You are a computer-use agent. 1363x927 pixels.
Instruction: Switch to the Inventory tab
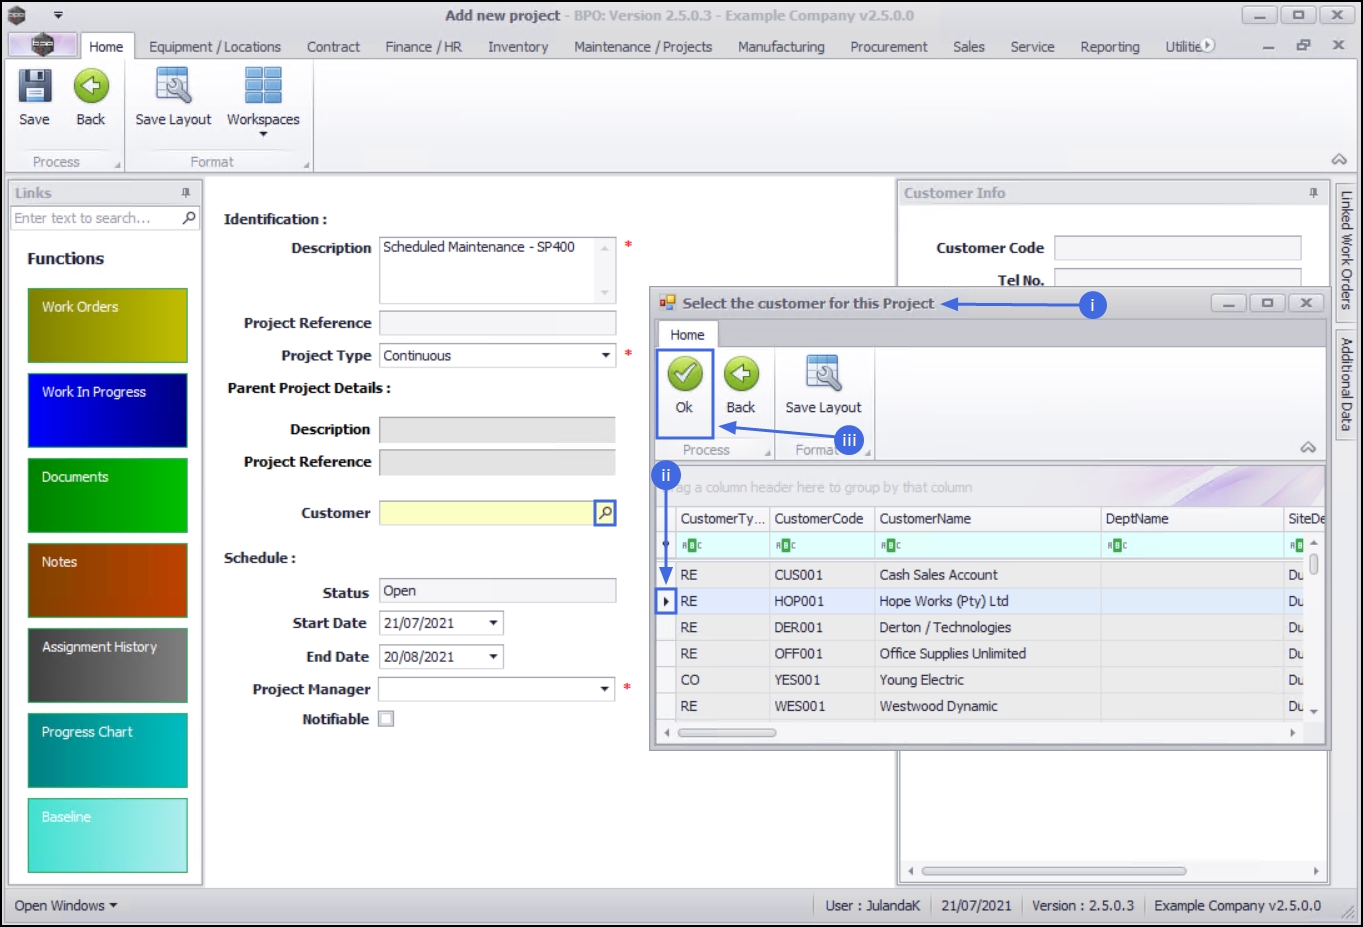click(x=517, y=47)
